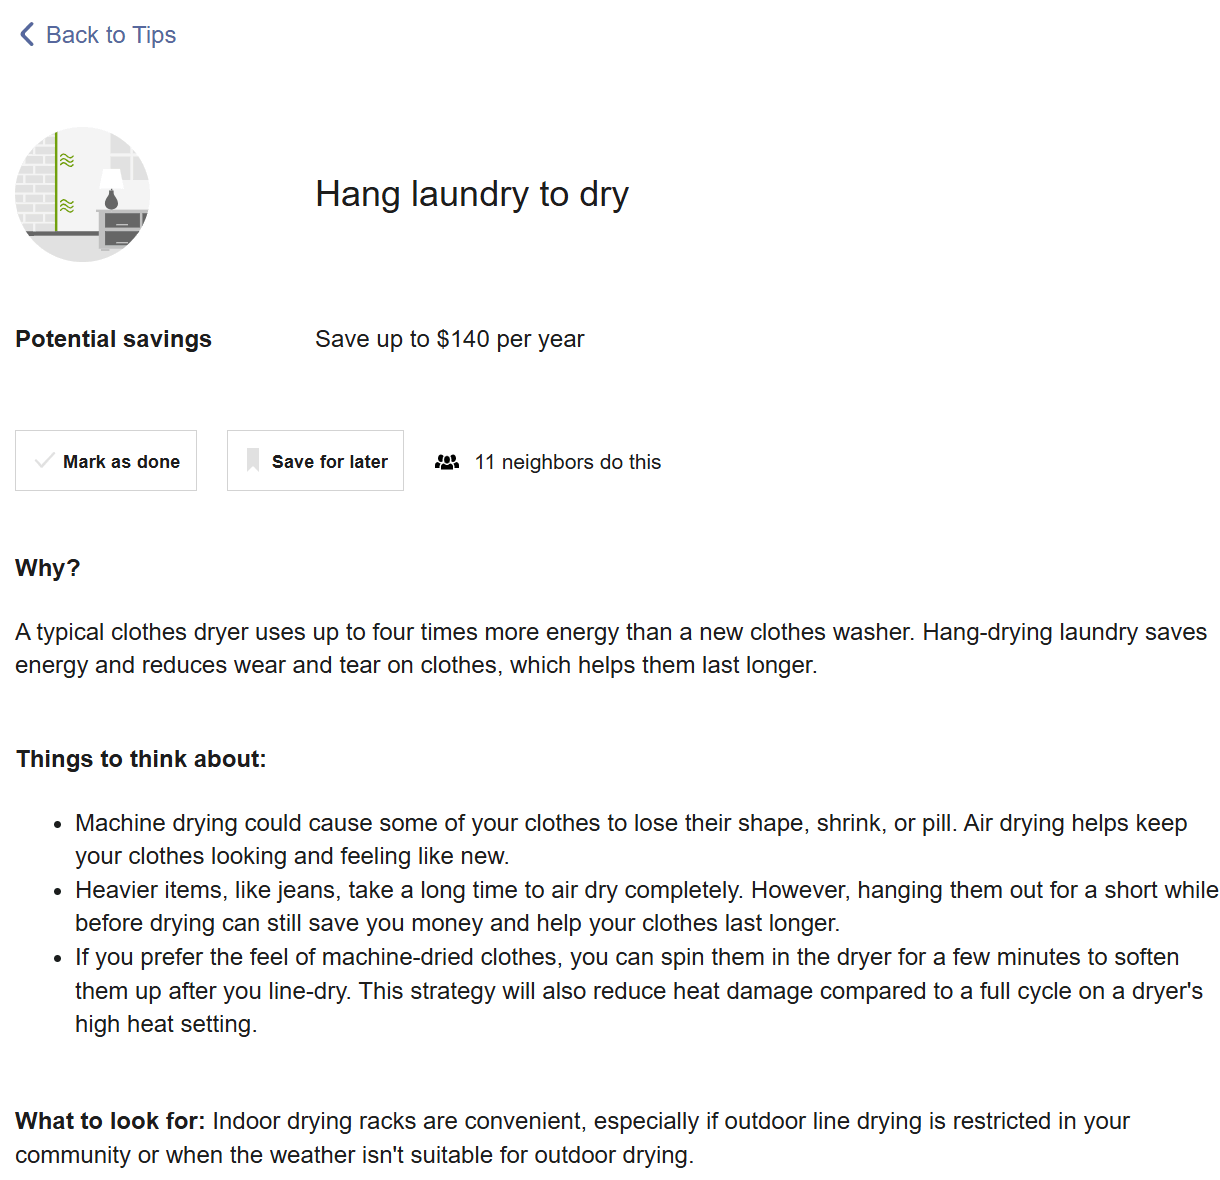This screenshot has width=1220, height=1180.
Task: Navigate back using the "Back to Tips" link
Action: (x=111, y=35)
